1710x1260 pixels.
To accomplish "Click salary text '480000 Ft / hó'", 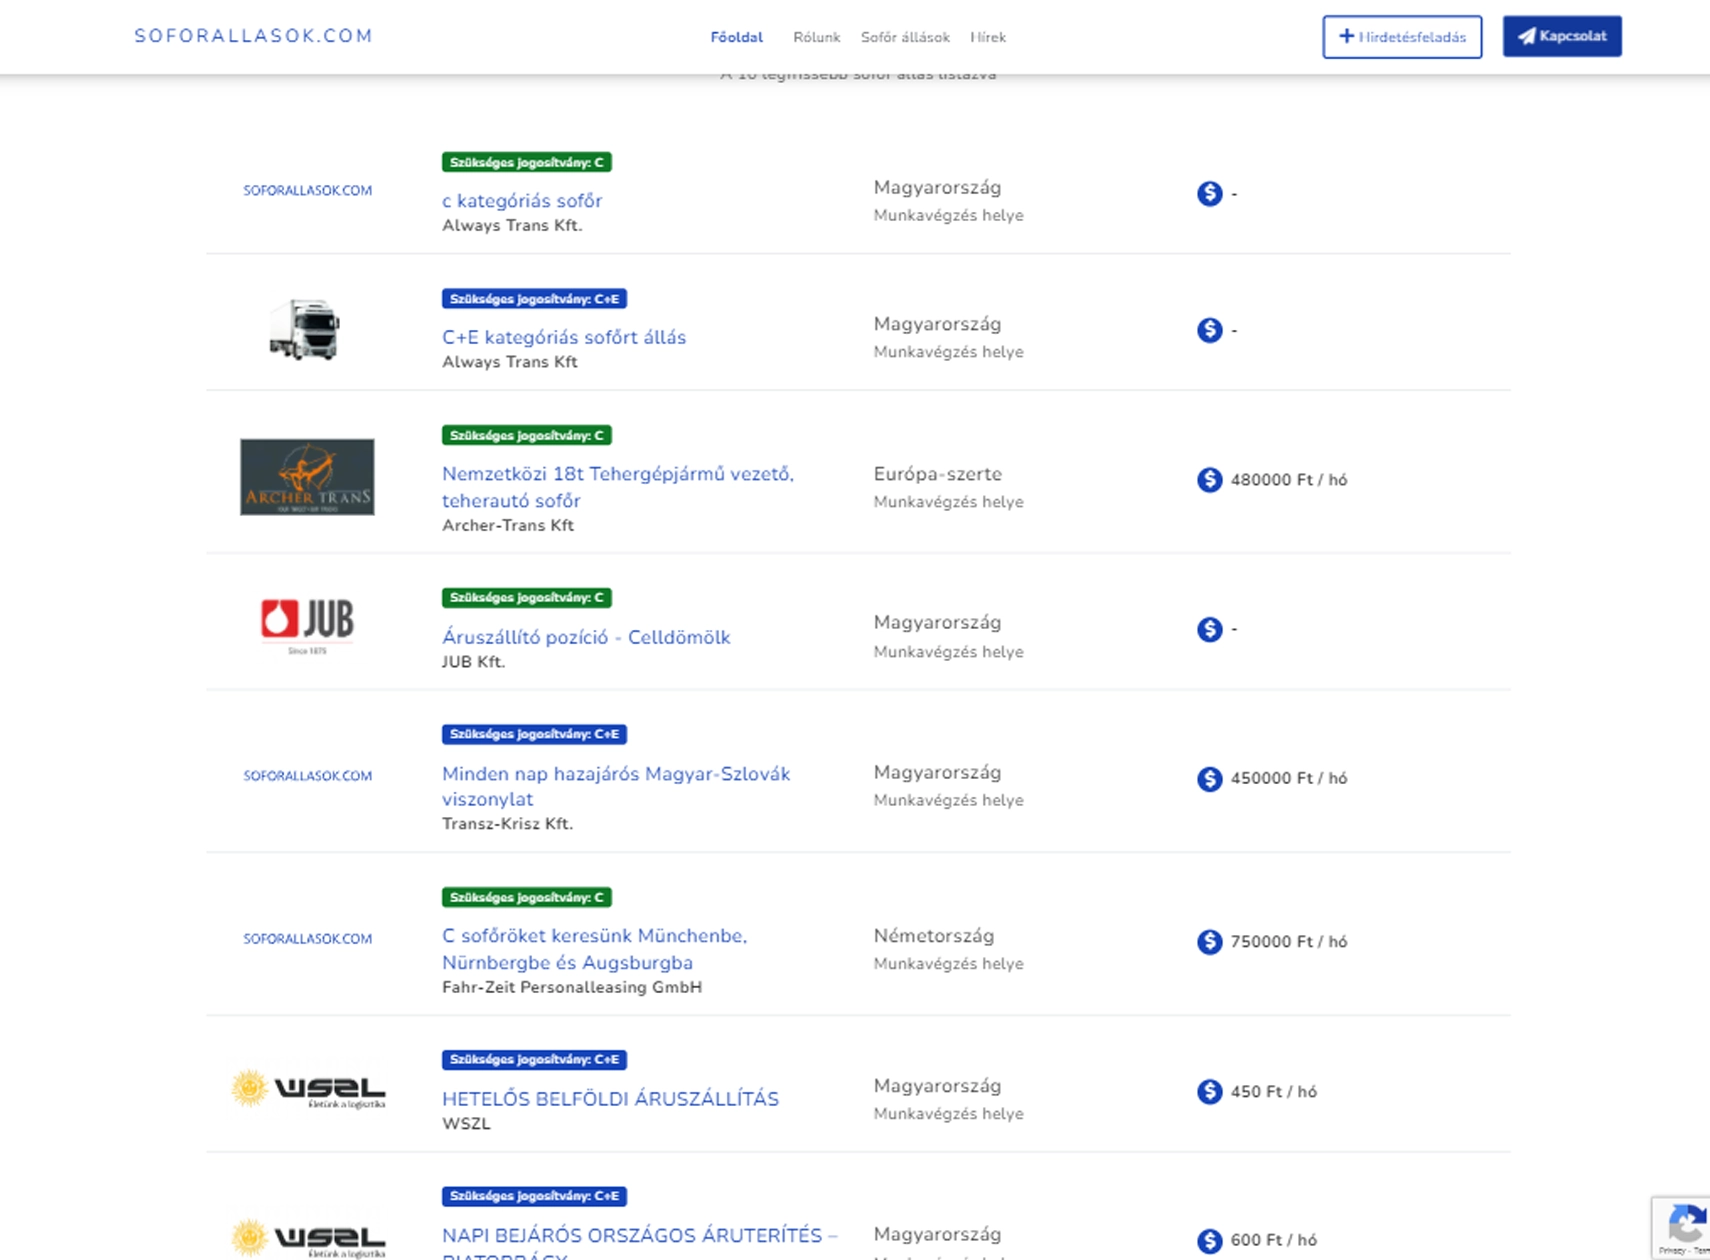I will coord(1289,480).
